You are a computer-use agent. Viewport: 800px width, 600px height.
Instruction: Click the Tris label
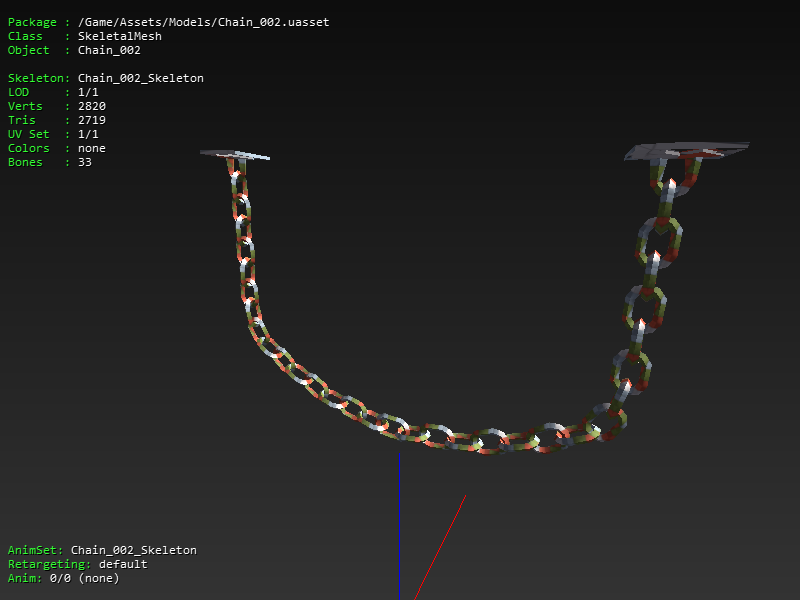[x=21, y=120]
